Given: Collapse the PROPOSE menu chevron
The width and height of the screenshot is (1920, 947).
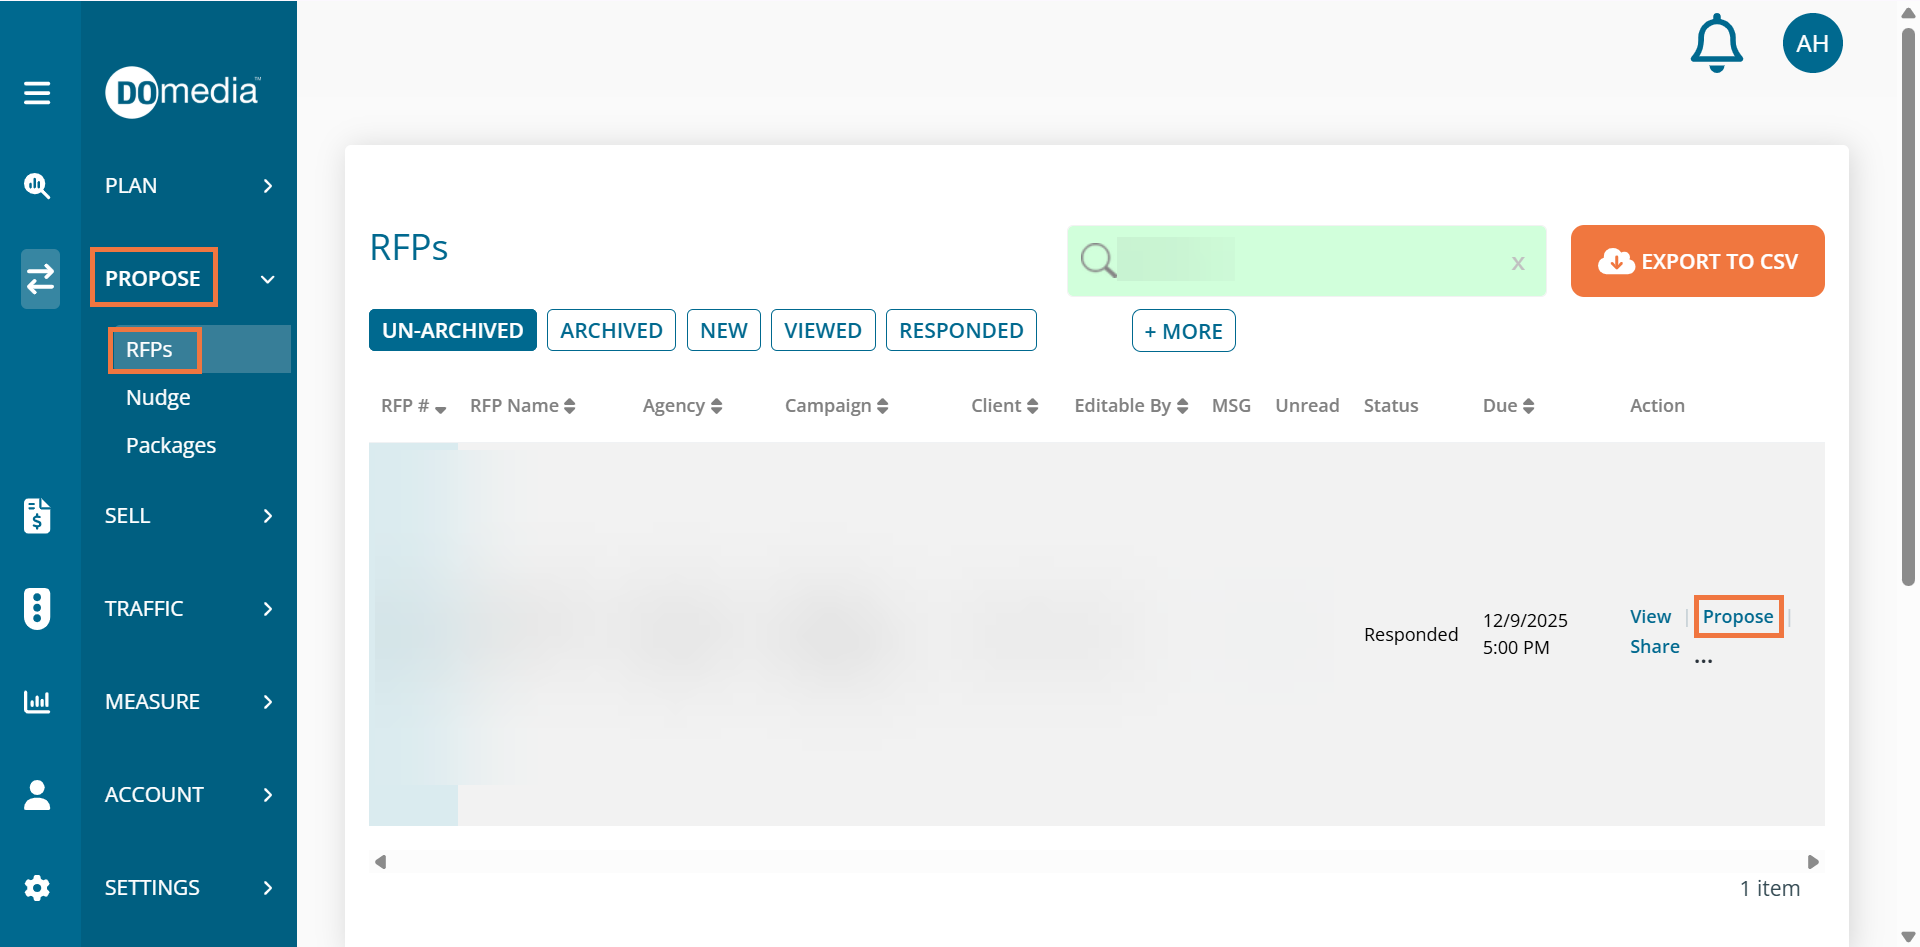Looking at the screenshot, I should pos(267,279).
